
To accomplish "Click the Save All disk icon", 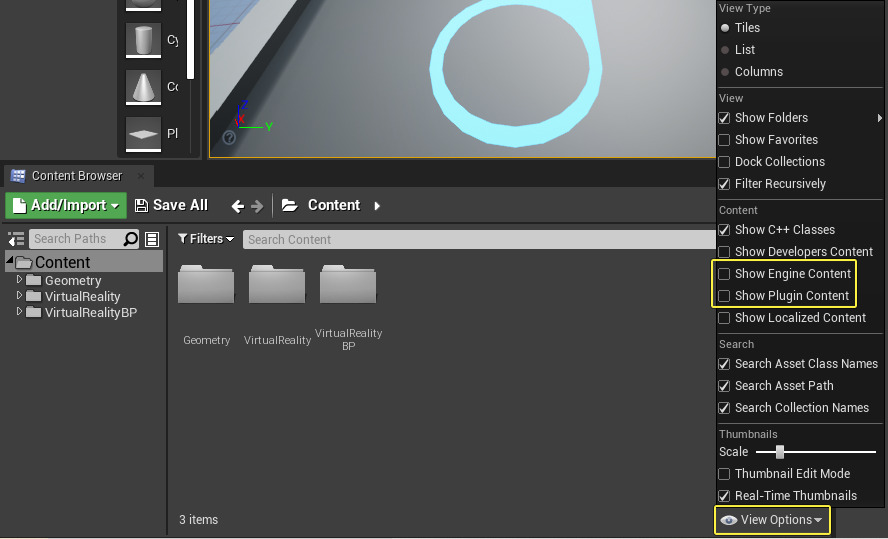I will click(141, 206).
